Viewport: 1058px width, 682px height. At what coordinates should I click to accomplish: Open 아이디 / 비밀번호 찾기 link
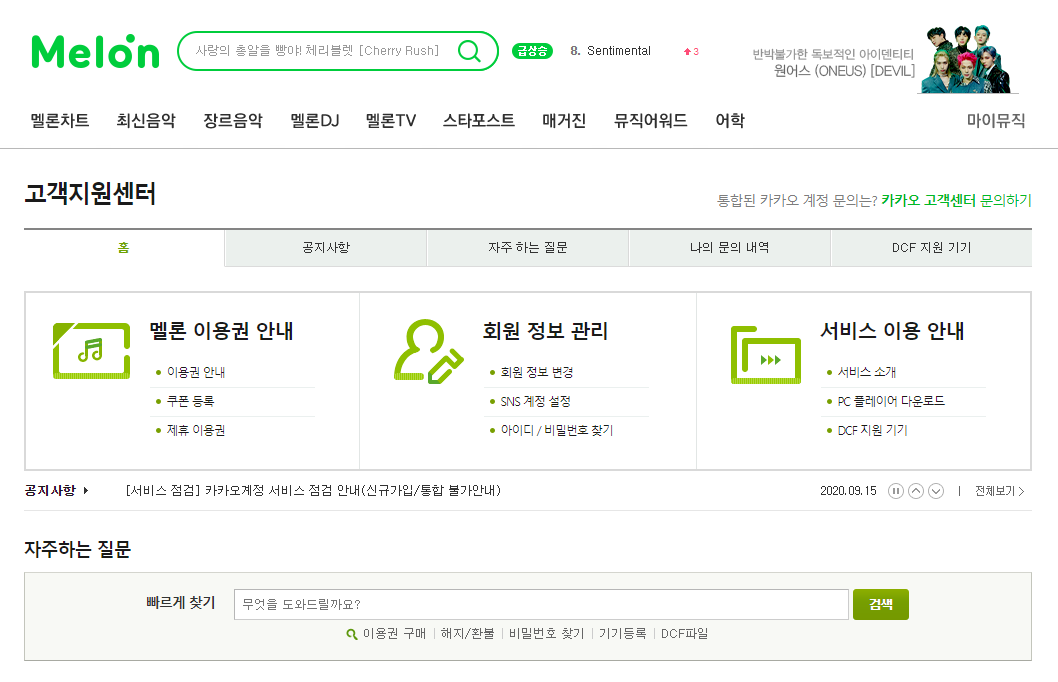pos(557,430)
